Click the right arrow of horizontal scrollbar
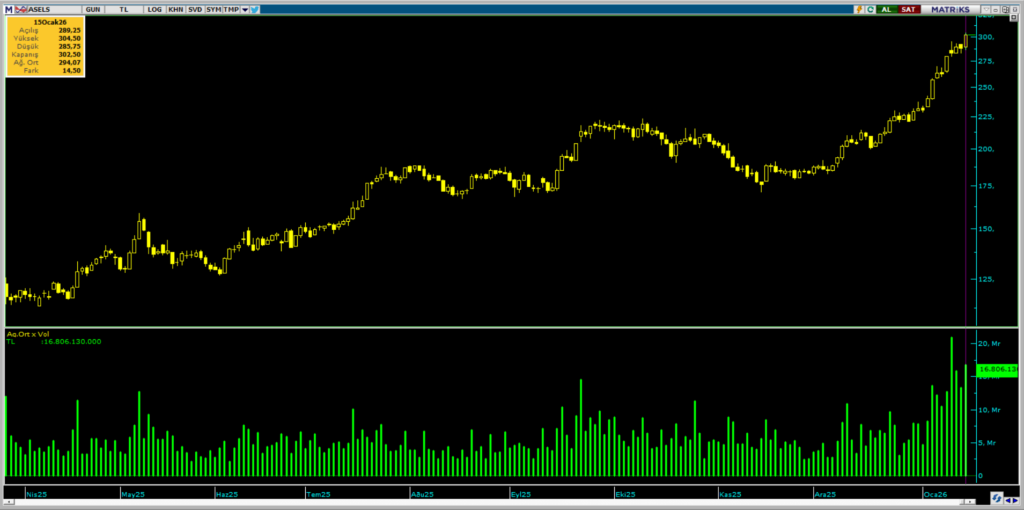 [970, 502]
